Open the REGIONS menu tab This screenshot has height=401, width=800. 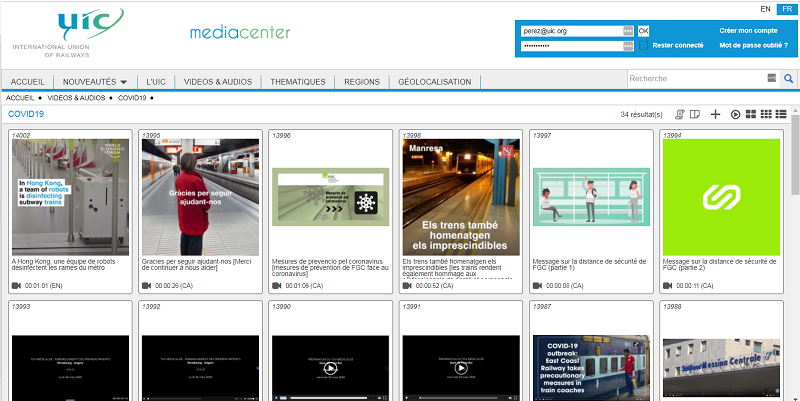tap(362, 82)
